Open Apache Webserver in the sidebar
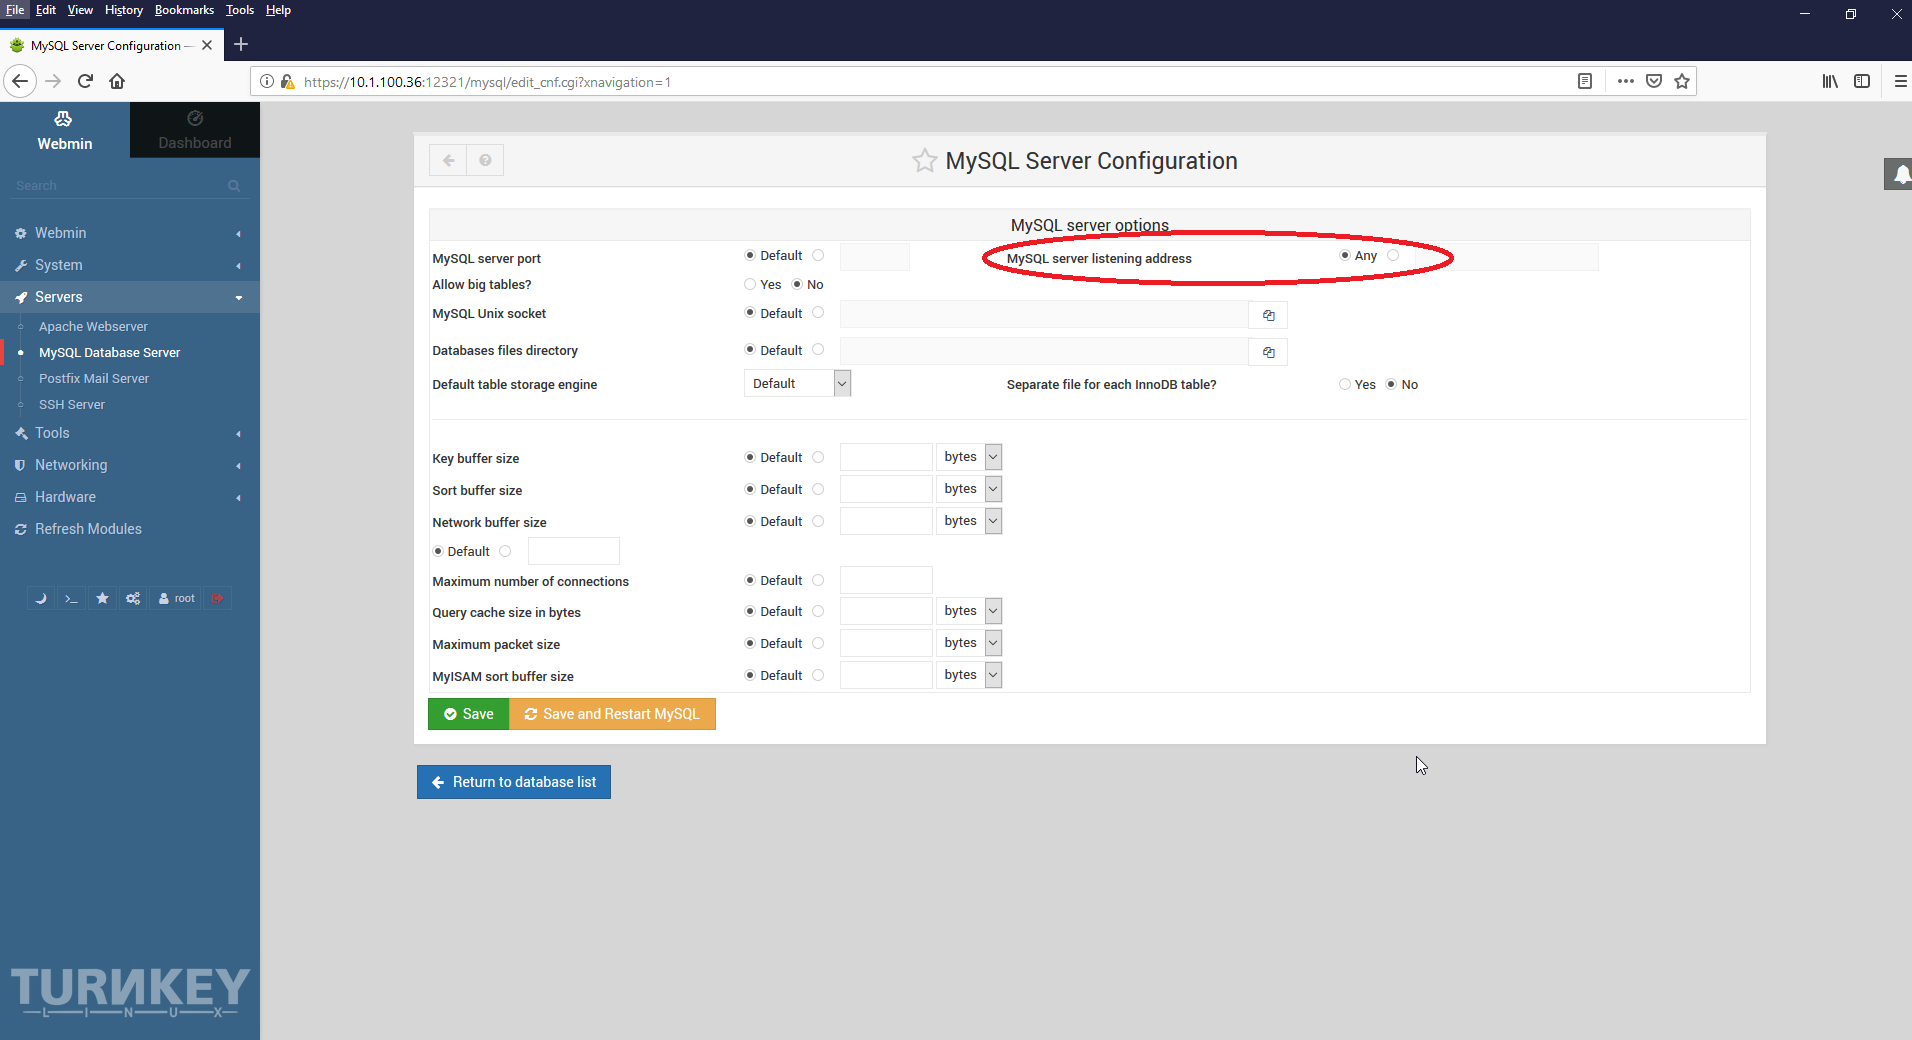Viewport: 1912px width, 1040px height. click(93, 327)
